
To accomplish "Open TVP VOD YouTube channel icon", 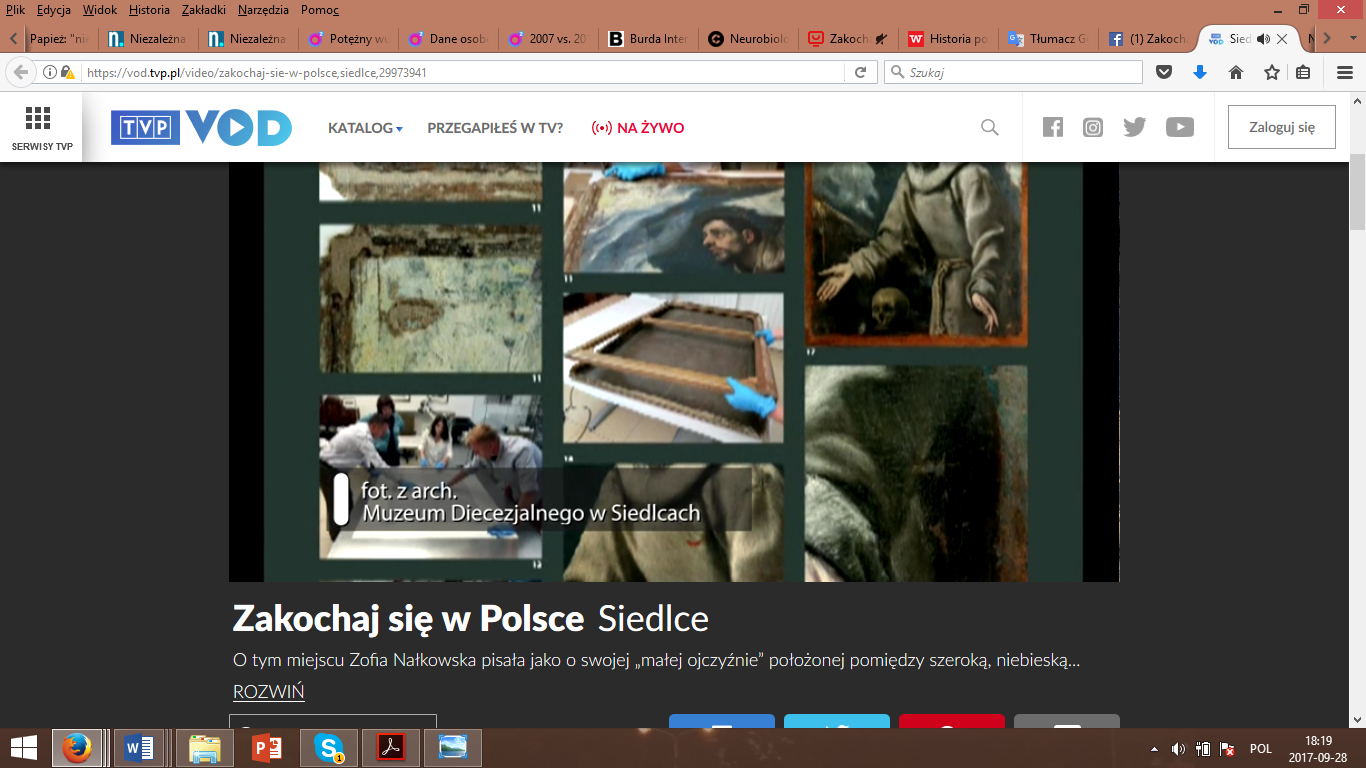I will pyautogui.click(x=1180, y=127).
